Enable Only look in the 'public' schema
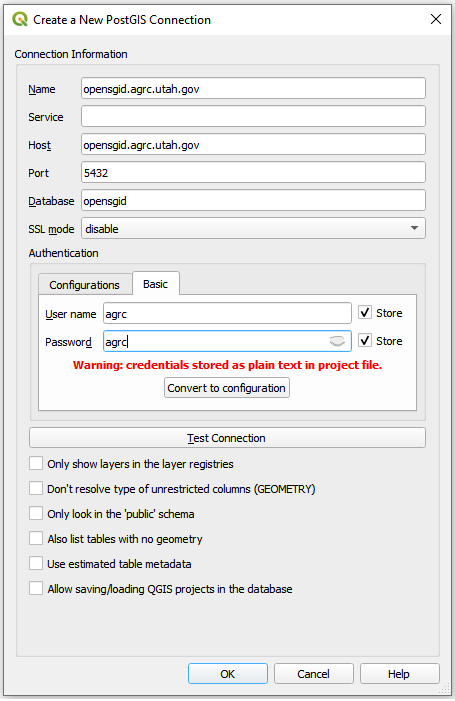 point(36,513)
